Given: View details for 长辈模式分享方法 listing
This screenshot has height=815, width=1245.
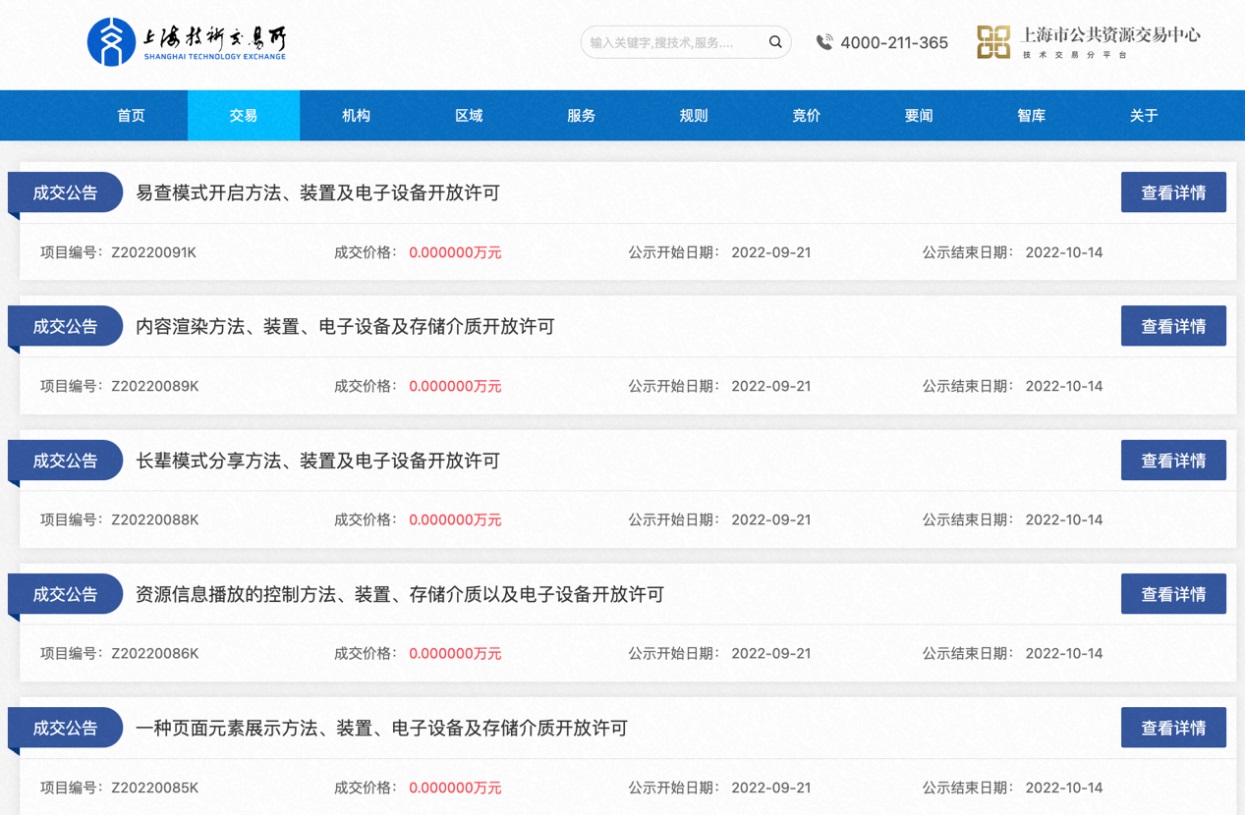Looking at the screenshot, I should tap(1173, 460).
